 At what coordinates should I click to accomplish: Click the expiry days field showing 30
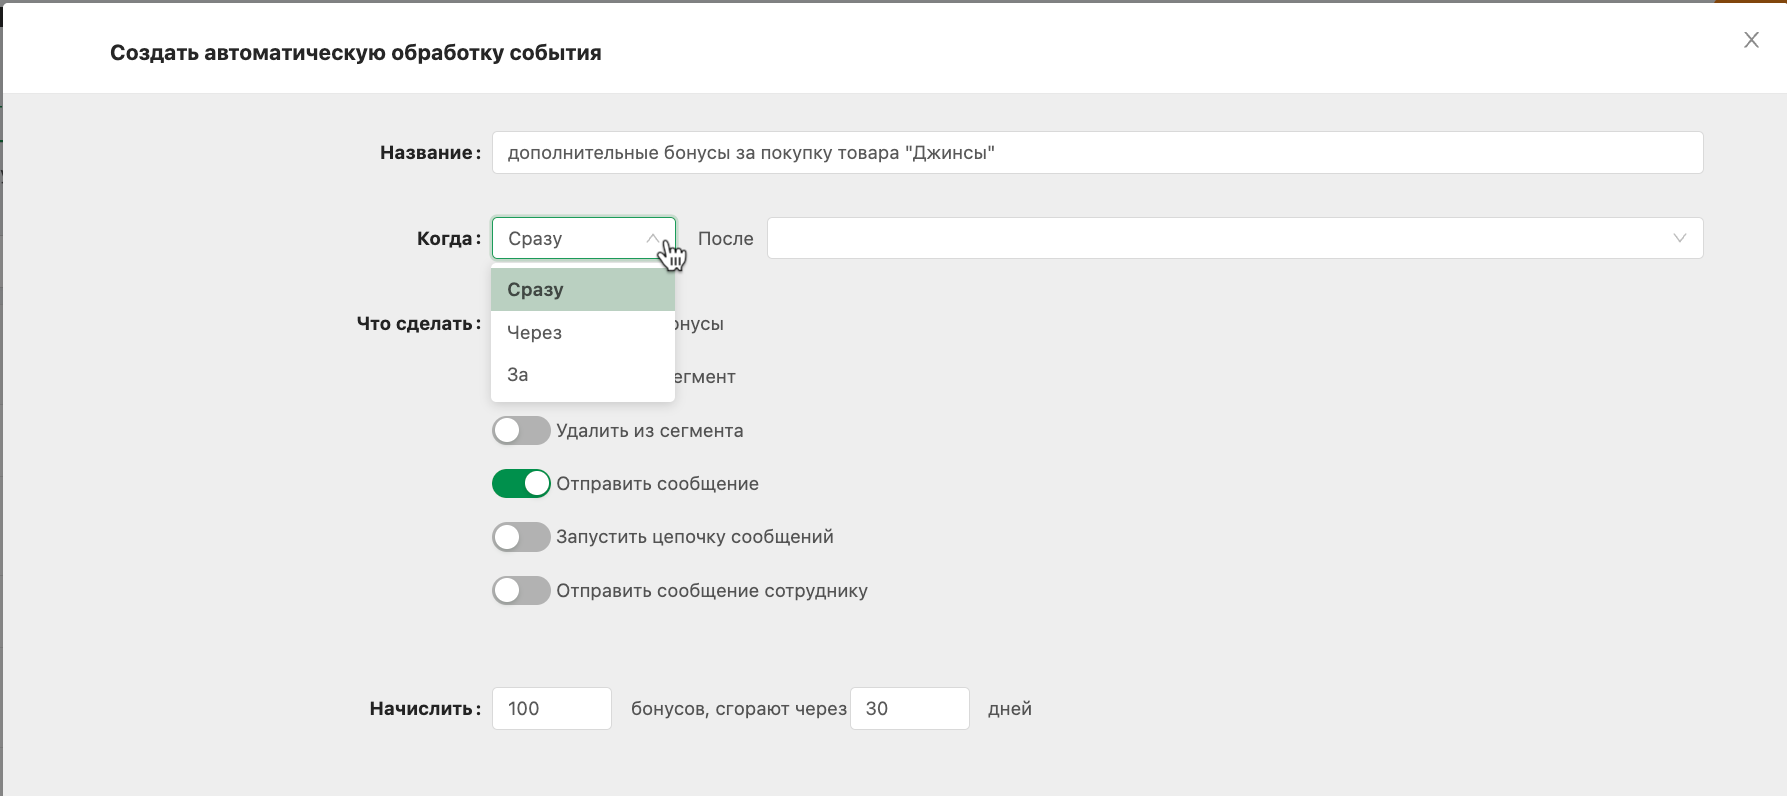coord(909,708)
